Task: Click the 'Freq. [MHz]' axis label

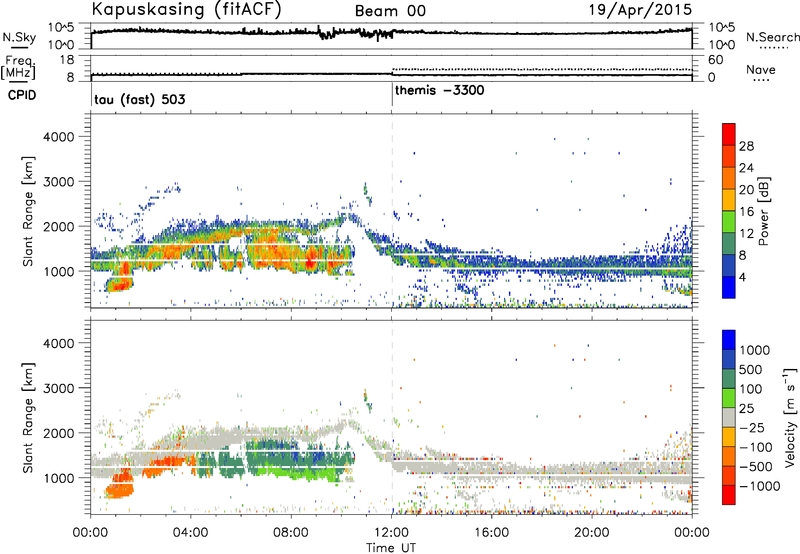Action: 18,68
